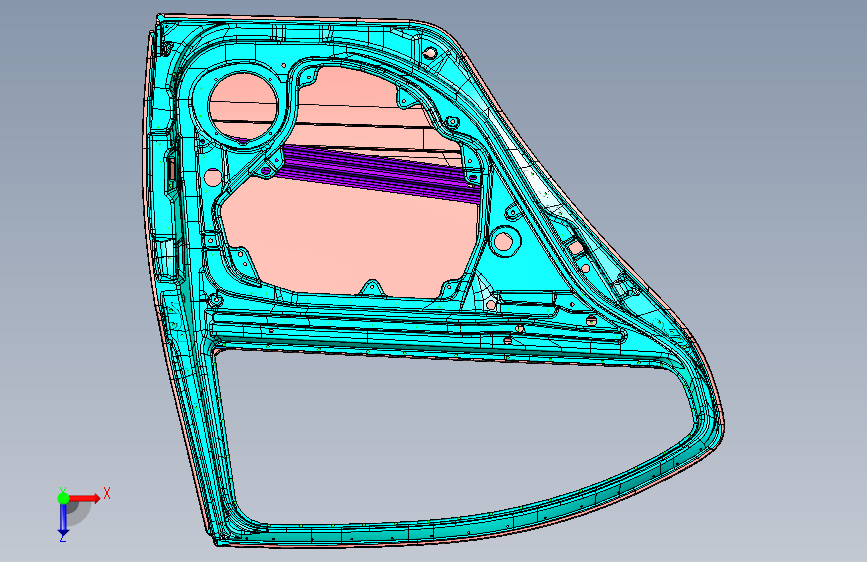Select the purple side-impact beam in the door
The height and width of the screenshot is (562, 867).
tap(382, 173)
